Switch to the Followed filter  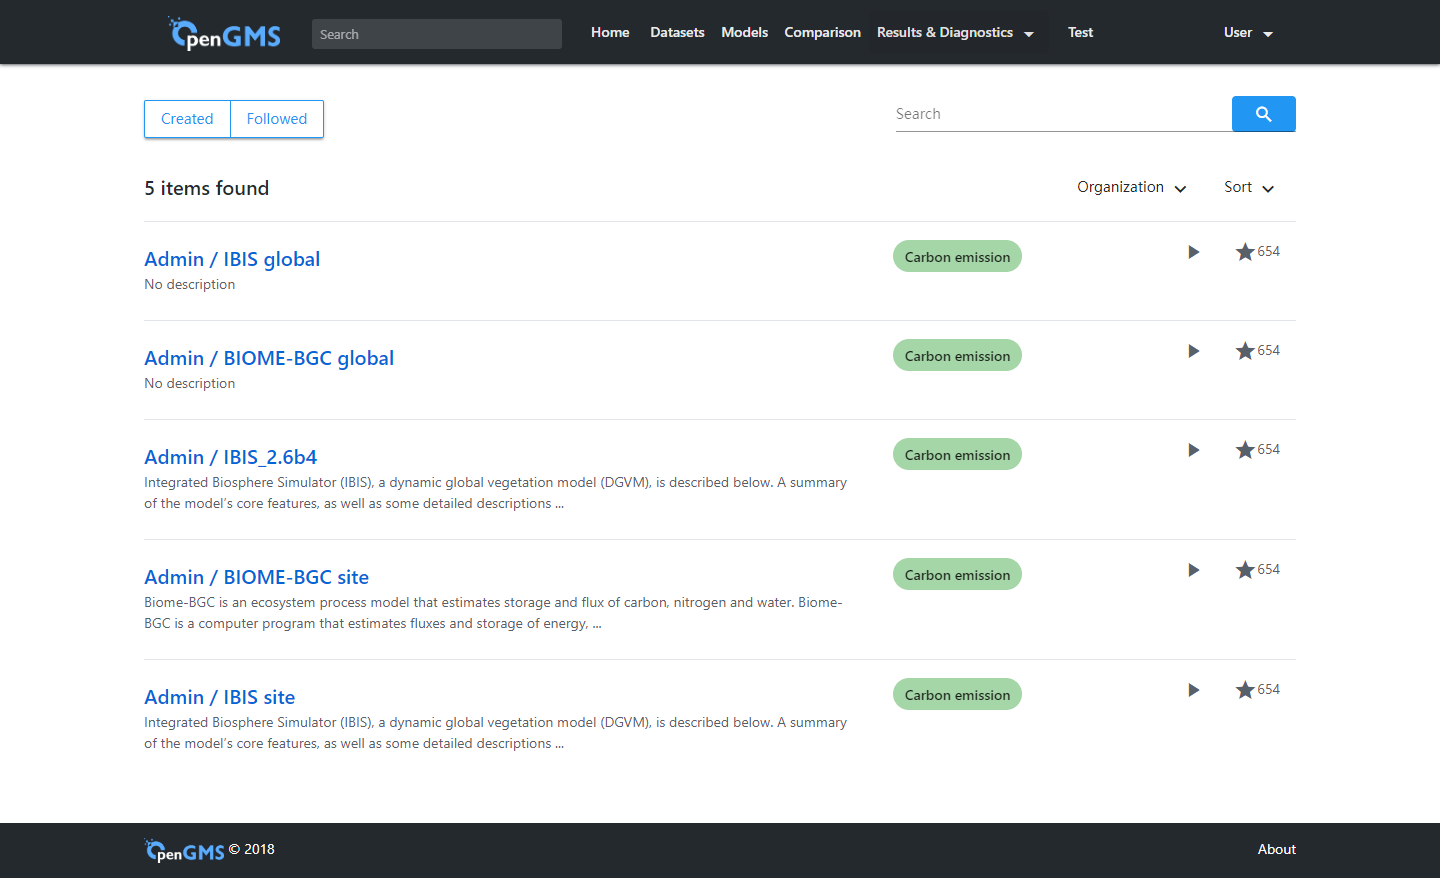277,119
